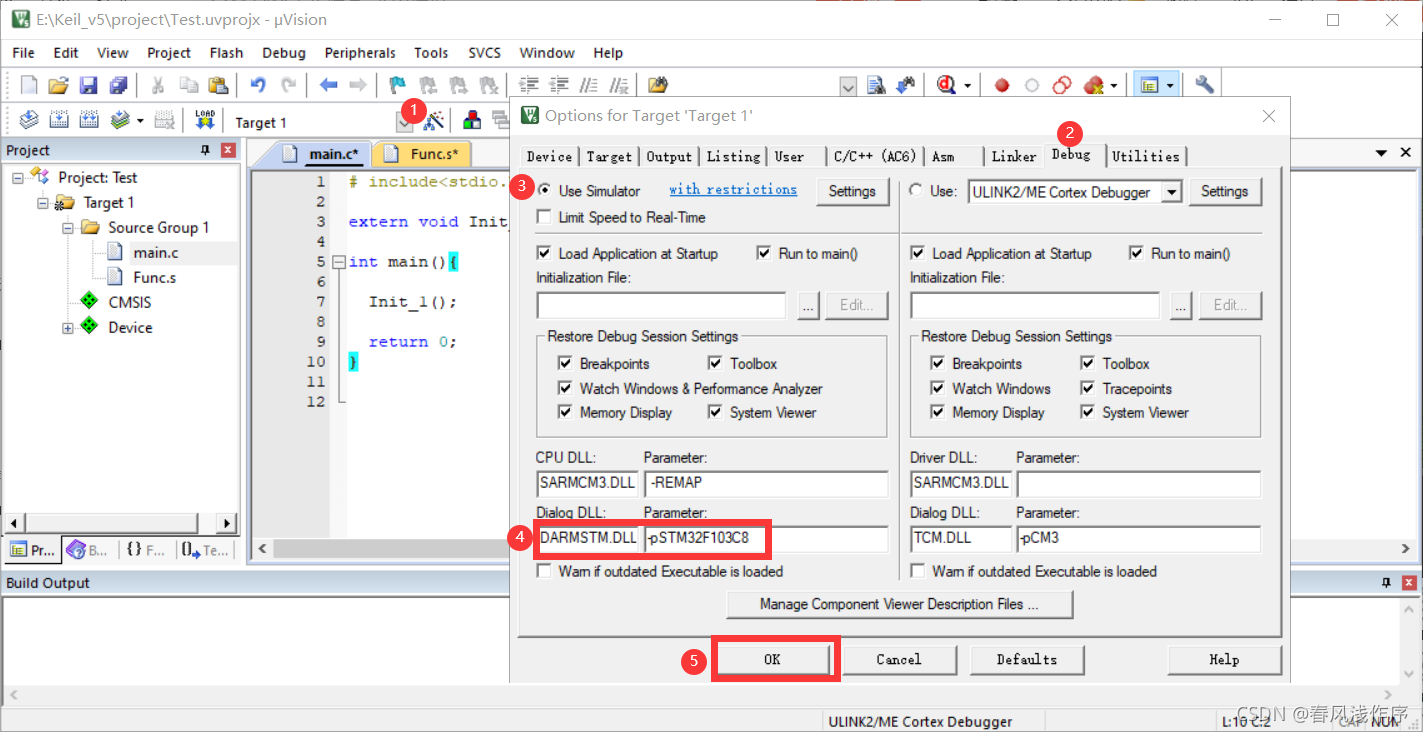Click the Translate file toolbar icon
Viewport: 1423px width, 732px height.
(x=29, y=120)
